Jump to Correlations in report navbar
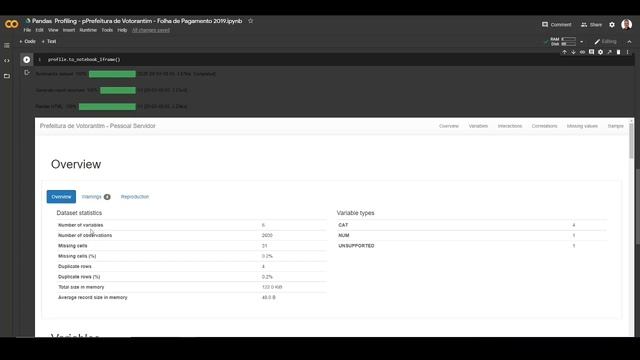Viewport: 640px width, 360px height. coord(544,126)
